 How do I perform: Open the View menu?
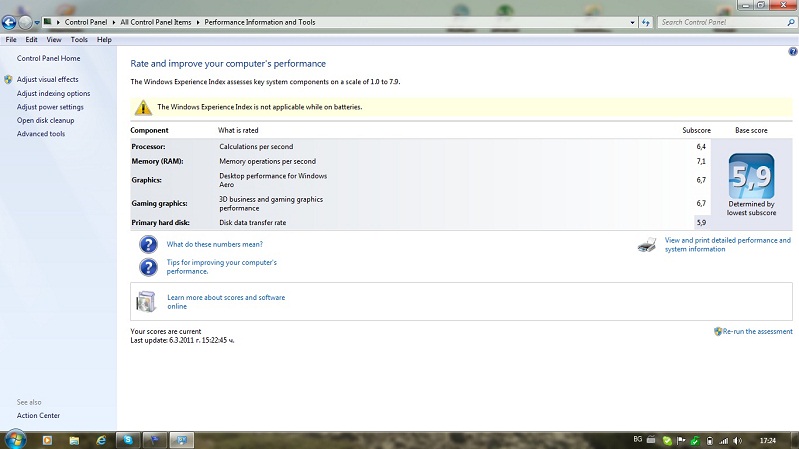[x=54, y=40]
